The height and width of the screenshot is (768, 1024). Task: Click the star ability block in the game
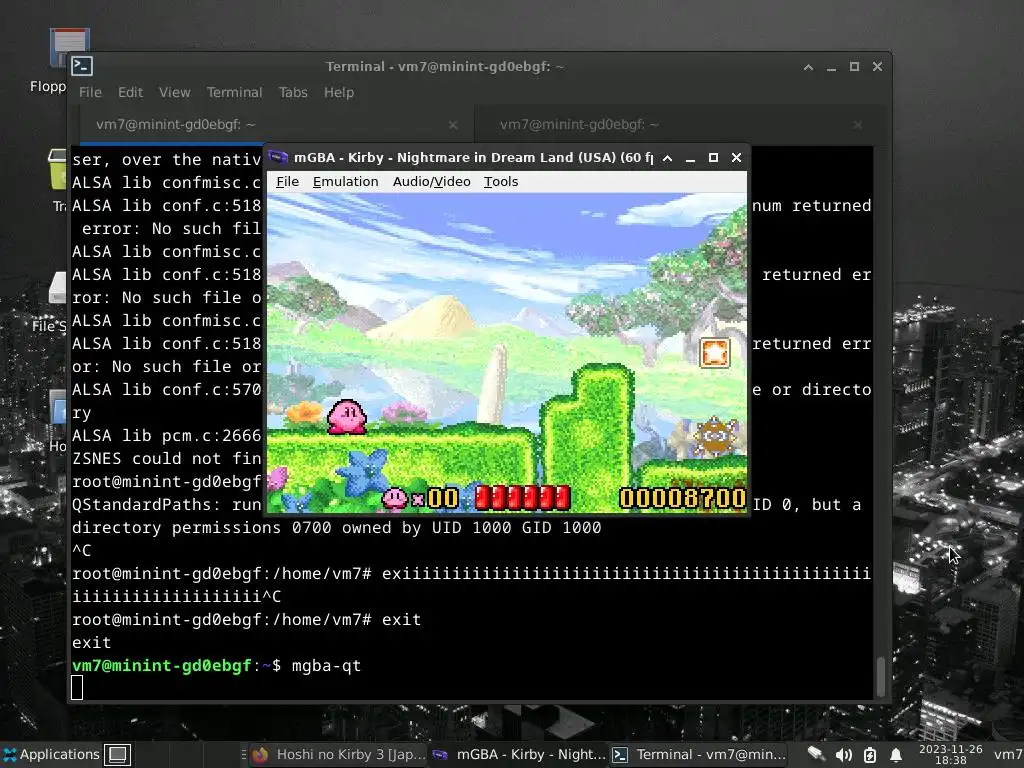(x=714, y=353)
